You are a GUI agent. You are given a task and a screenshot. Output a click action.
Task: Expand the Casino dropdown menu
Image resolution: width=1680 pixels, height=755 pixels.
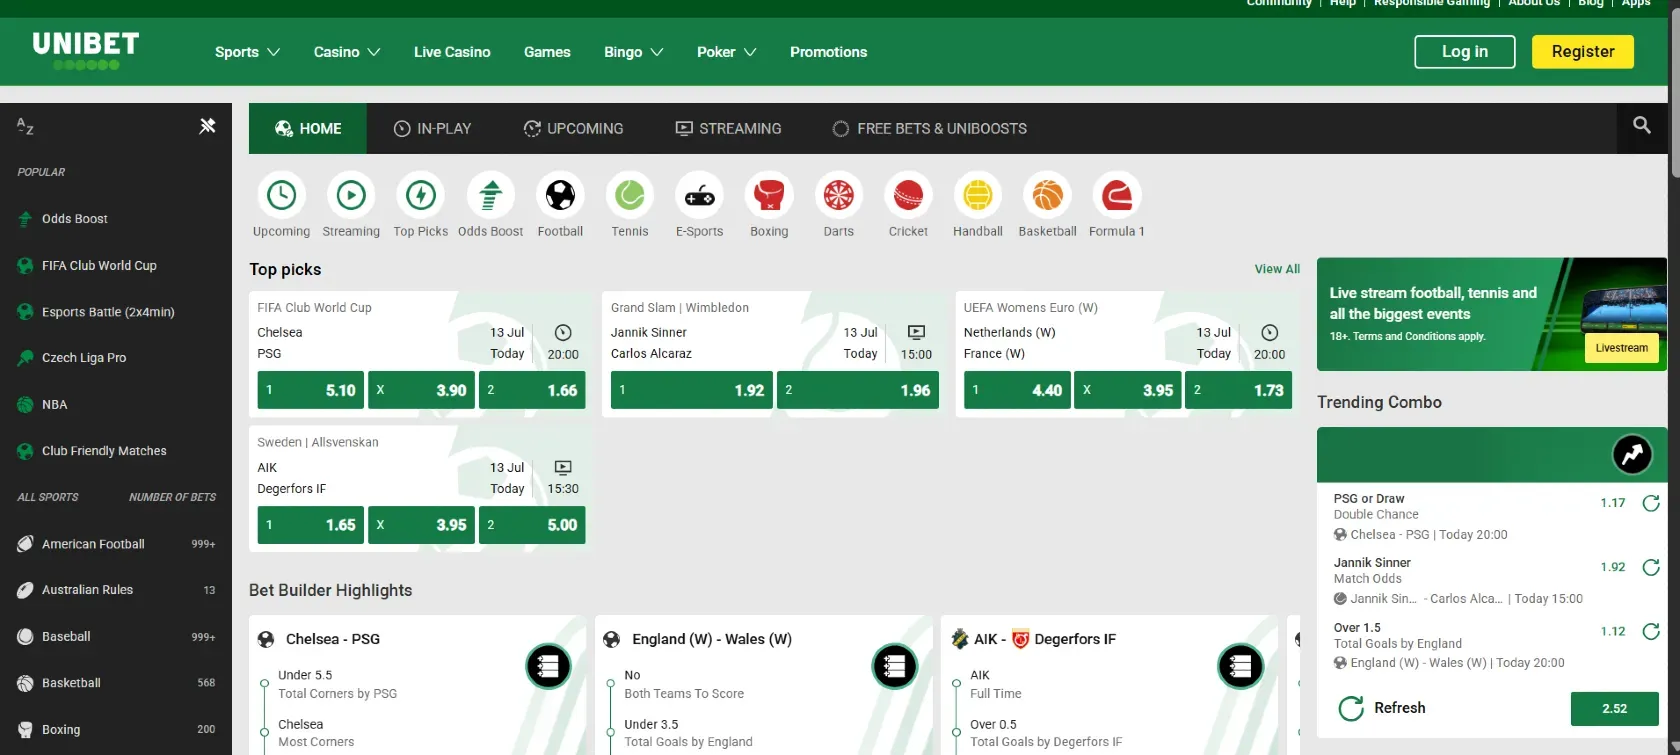pyautogui.click(x=347, y=52)
